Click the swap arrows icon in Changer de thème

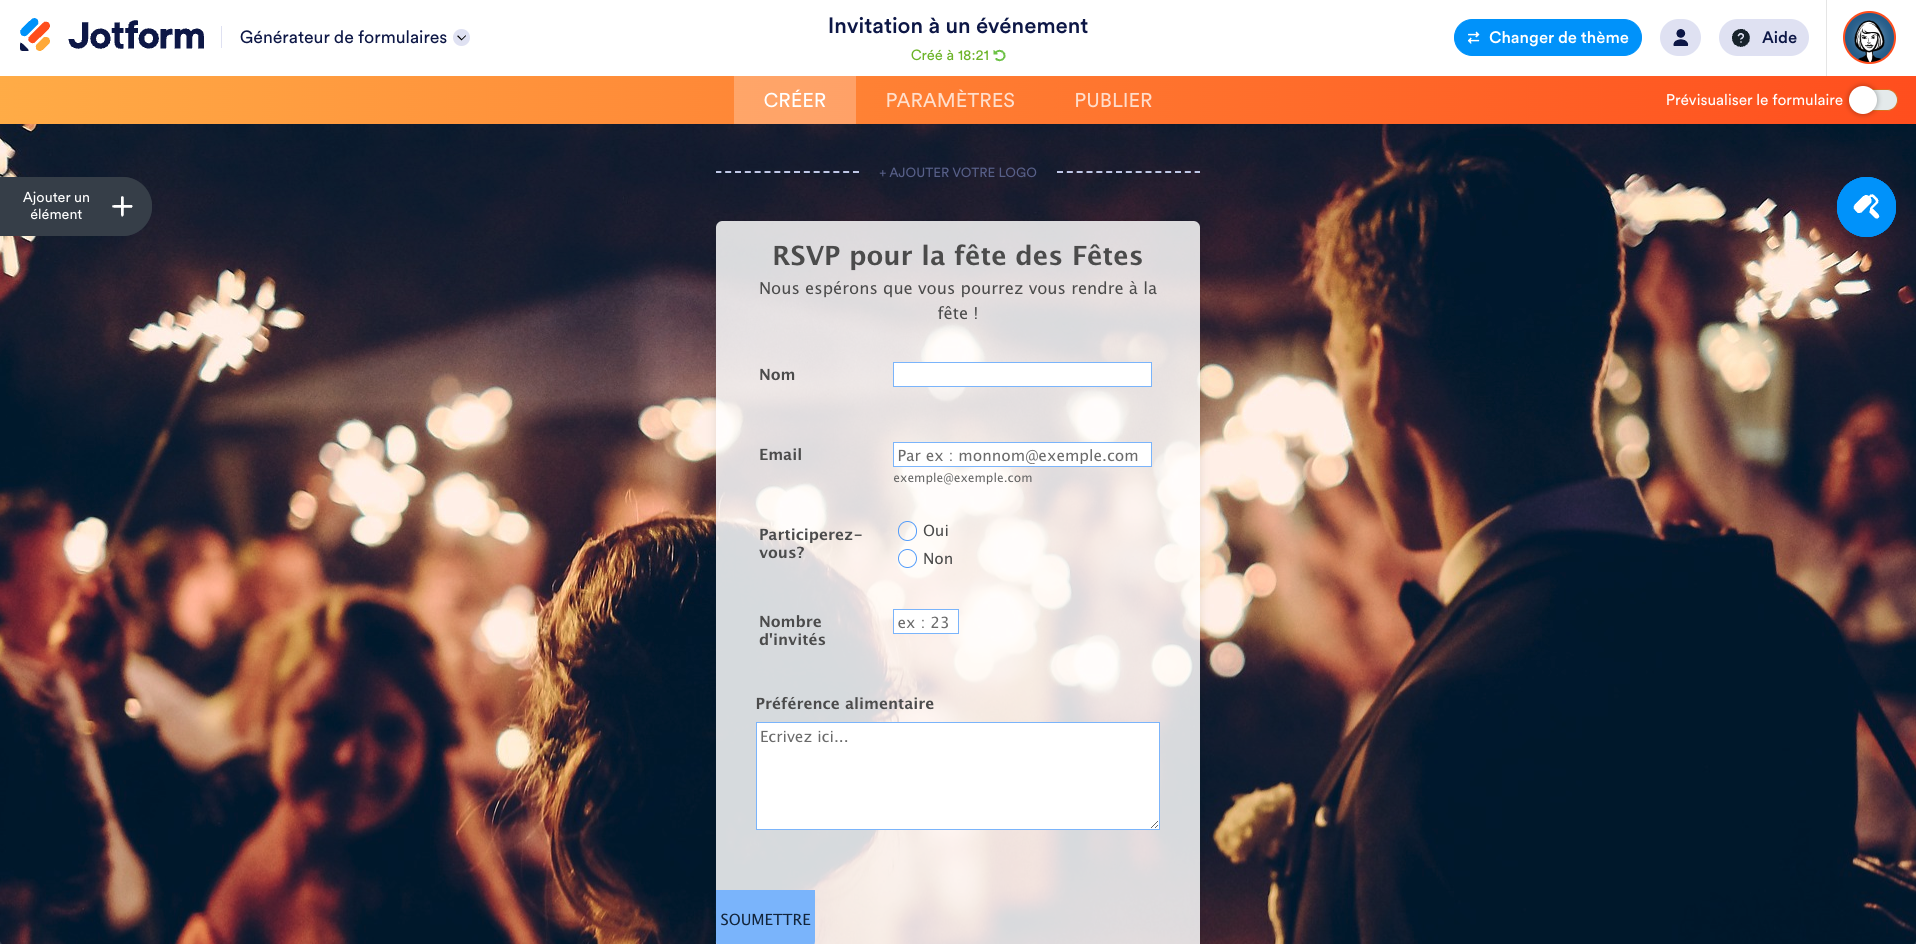(1473, 38)
